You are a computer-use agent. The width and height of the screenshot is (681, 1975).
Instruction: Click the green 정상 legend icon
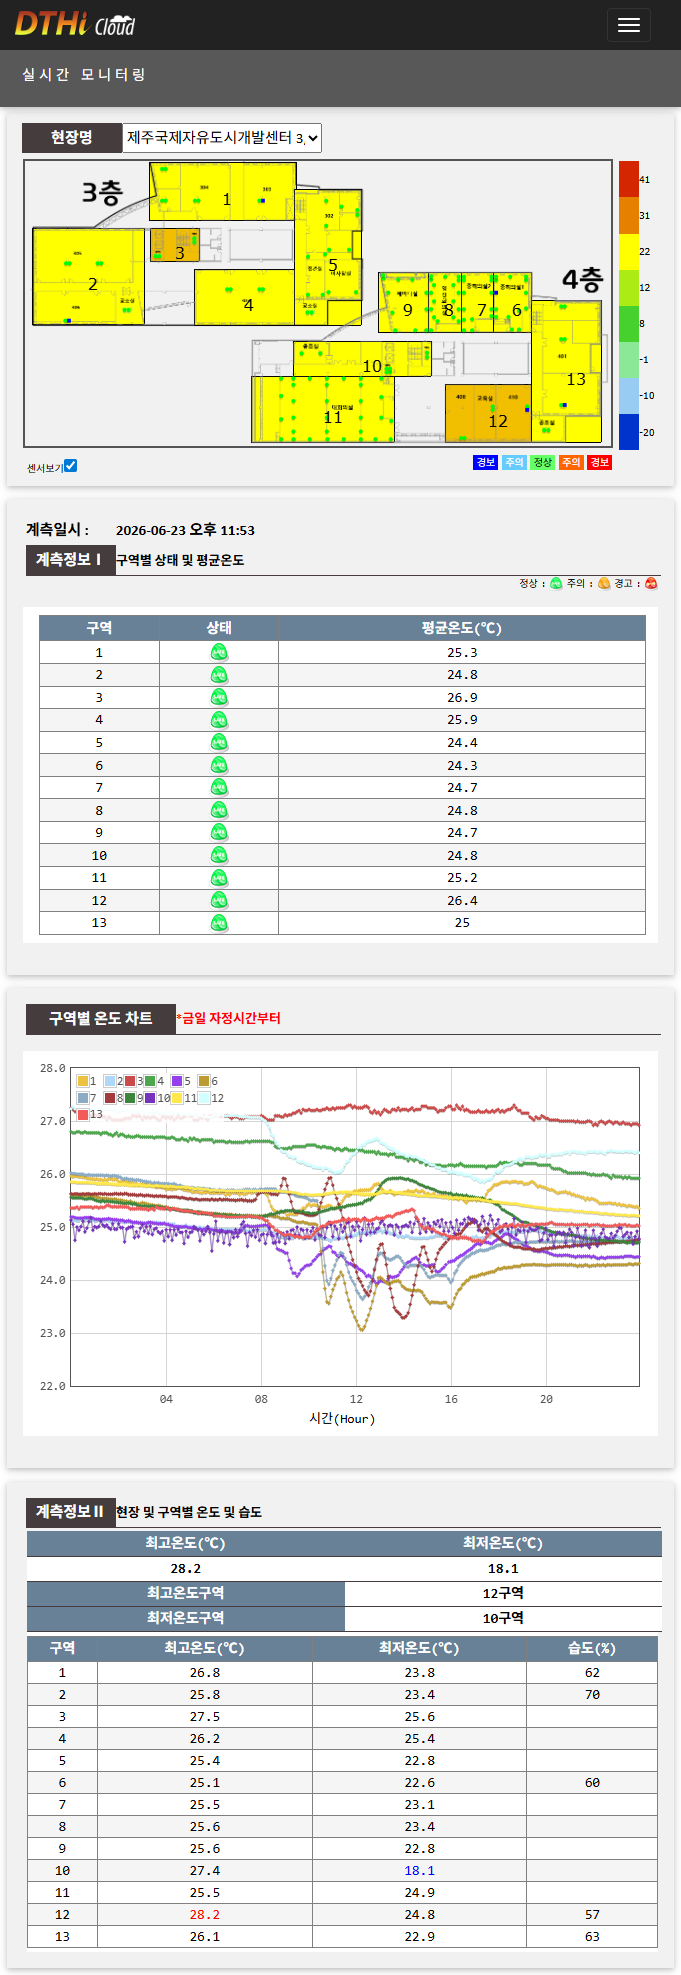[557, 584]
